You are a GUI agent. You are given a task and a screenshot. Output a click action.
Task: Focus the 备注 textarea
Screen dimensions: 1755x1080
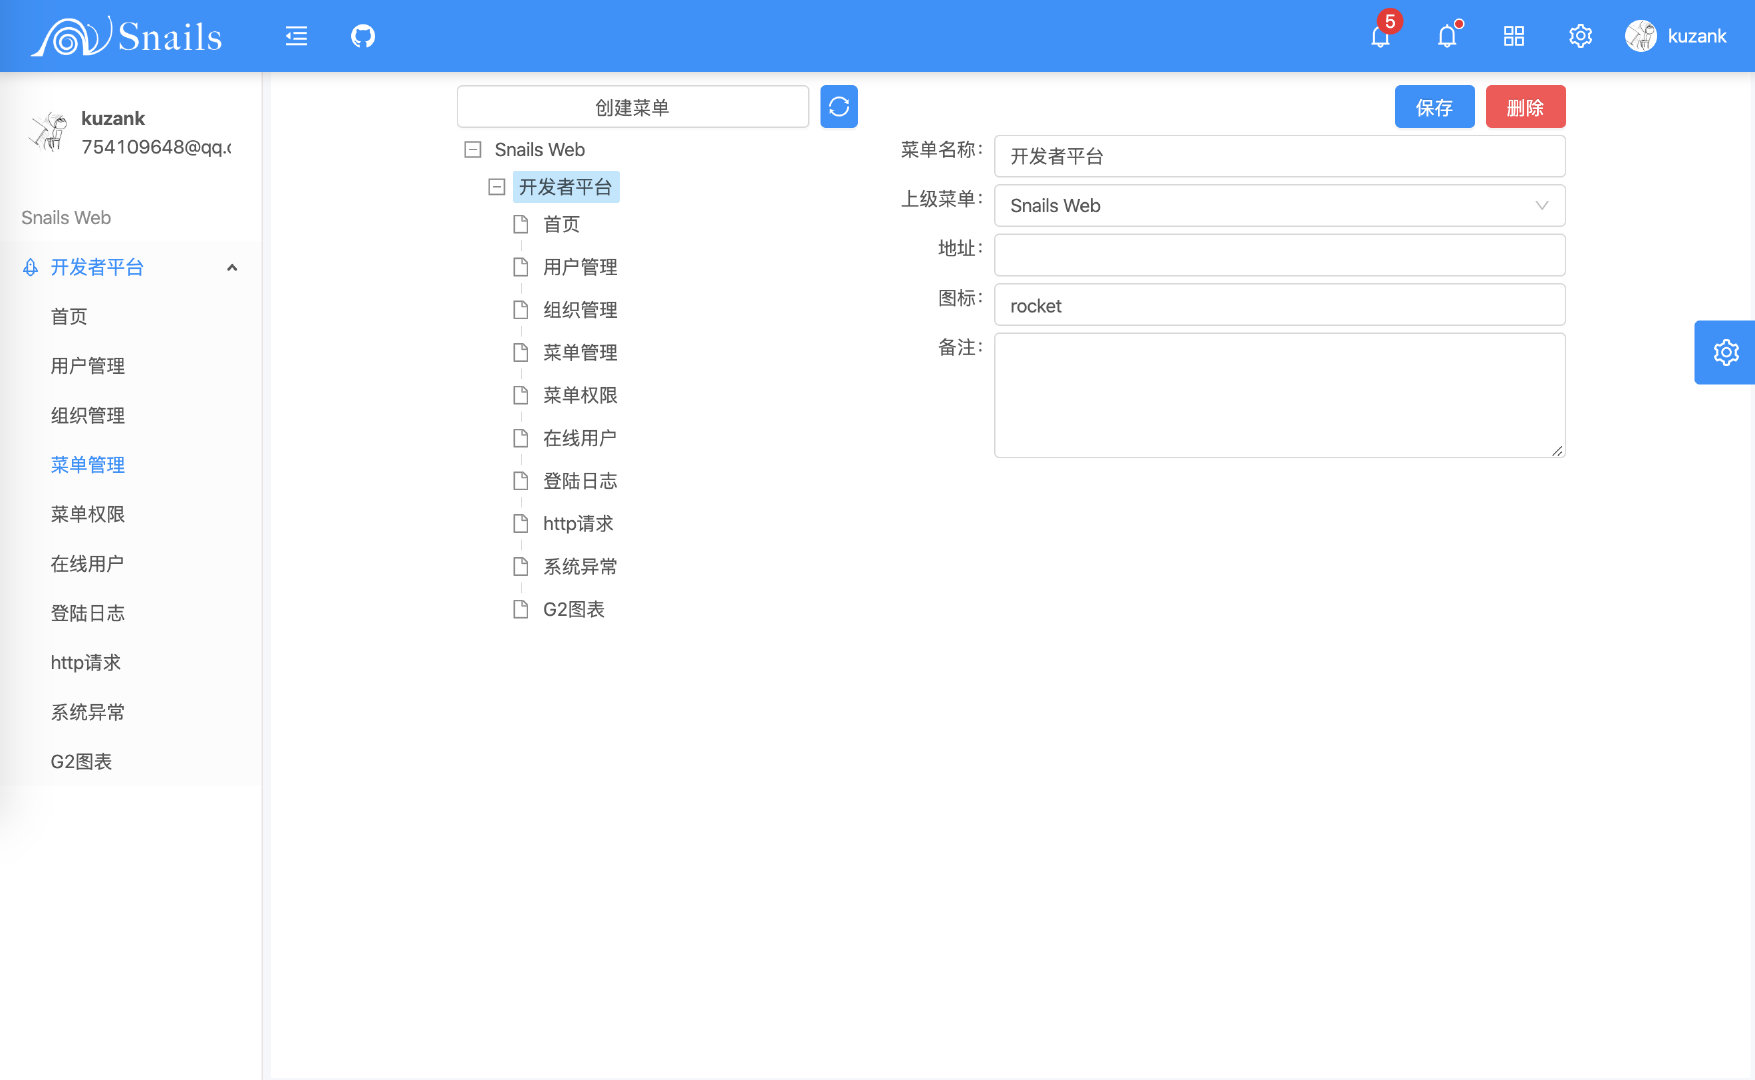coord(1279,395)
